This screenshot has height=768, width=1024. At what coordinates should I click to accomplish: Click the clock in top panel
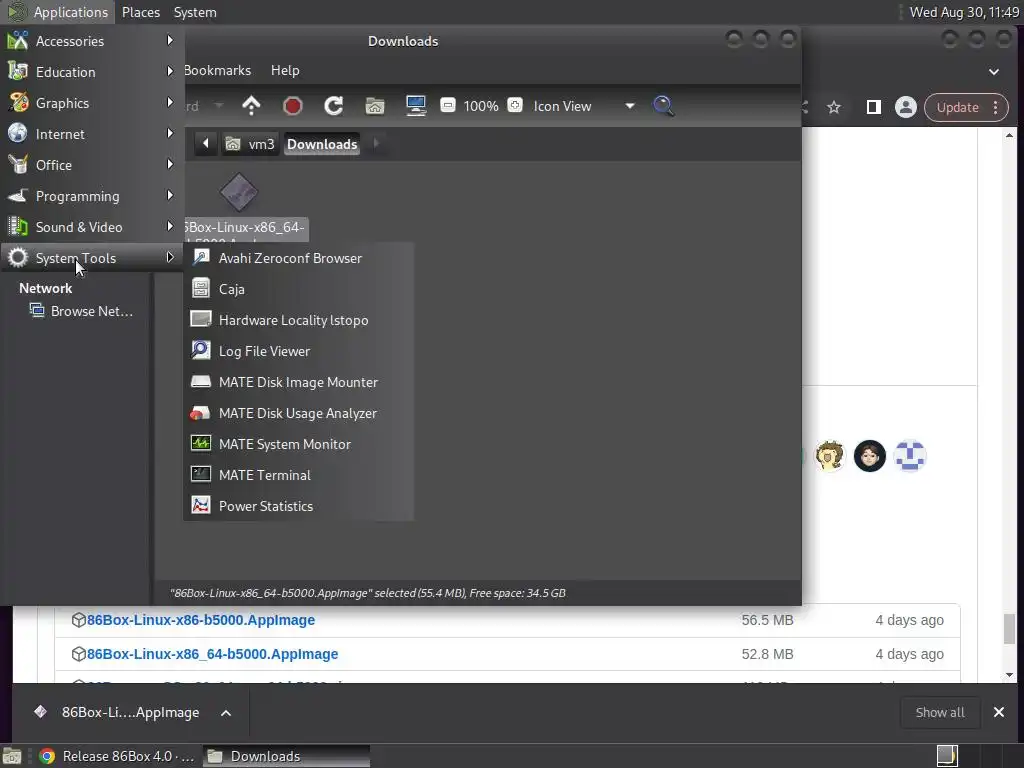point(964,12)
